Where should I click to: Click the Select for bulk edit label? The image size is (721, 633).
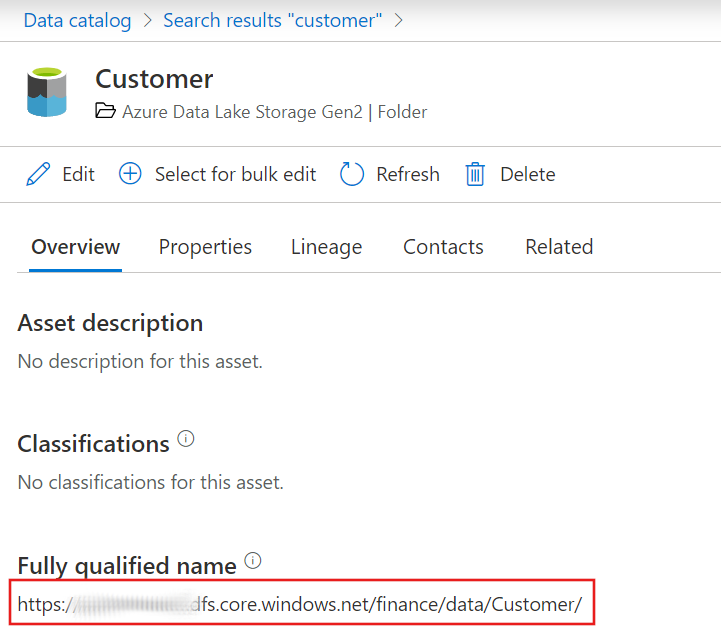click(x=235, y=175)
